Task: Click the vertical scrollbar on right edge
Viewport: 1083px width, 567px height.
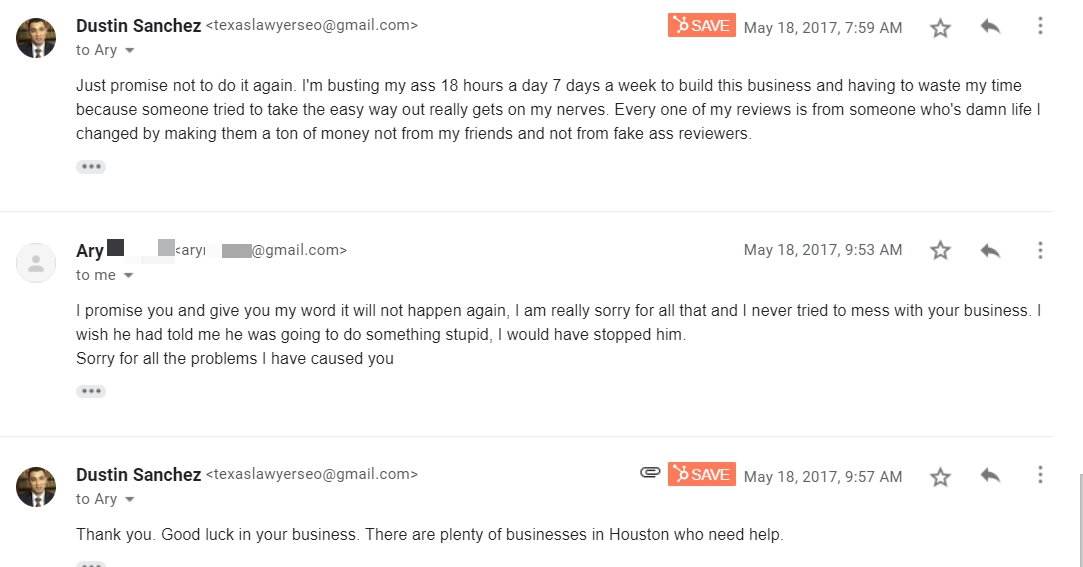Action: point(1079,520)
